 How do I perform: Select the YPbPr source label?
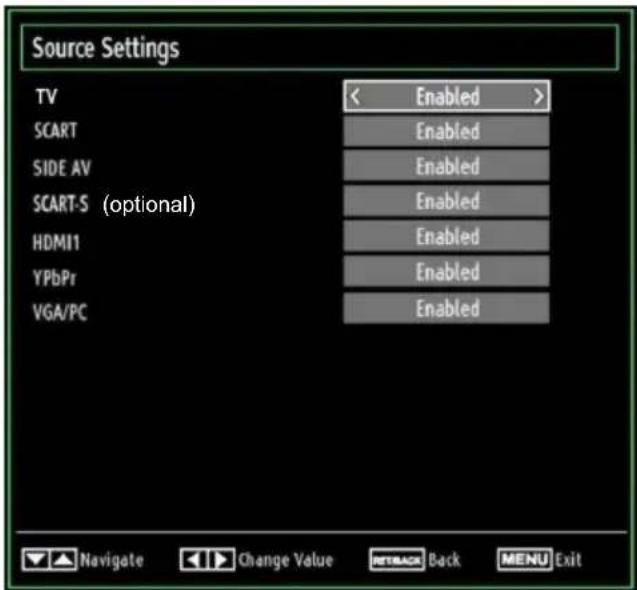tap(54, 278)
